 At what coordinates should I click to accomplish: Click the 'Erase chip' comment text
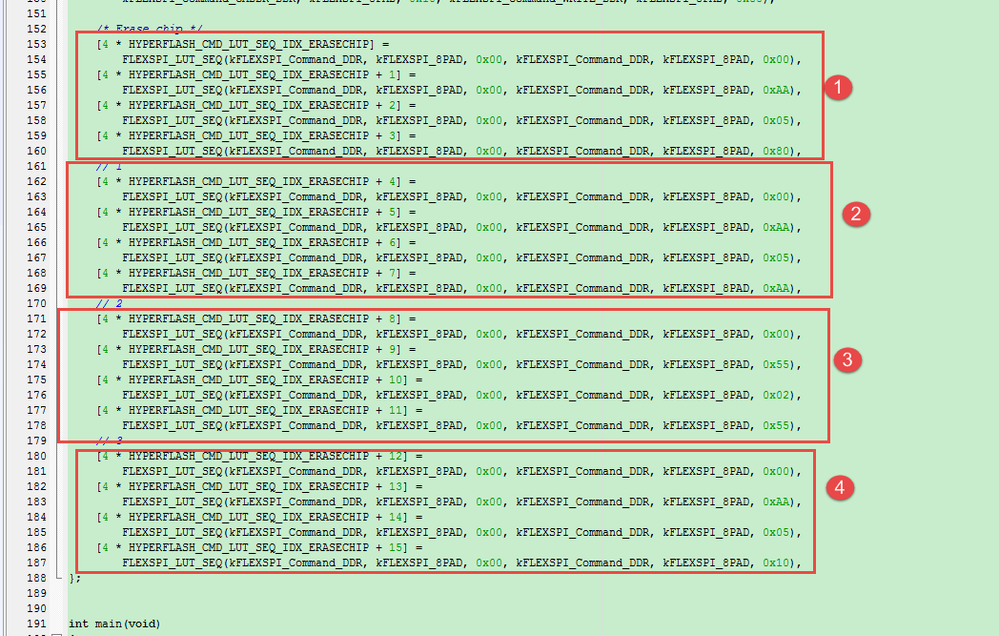[x=152, y=29]
